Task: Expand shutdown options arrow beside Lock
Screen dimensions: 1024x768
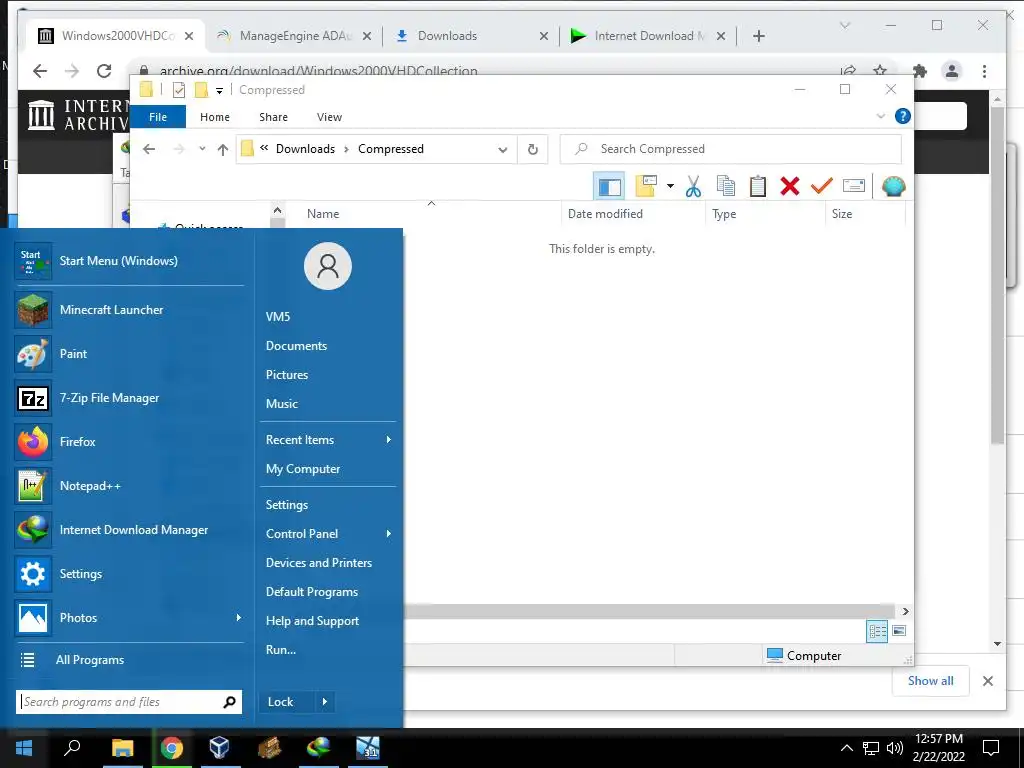Action: tap(325, 702)
